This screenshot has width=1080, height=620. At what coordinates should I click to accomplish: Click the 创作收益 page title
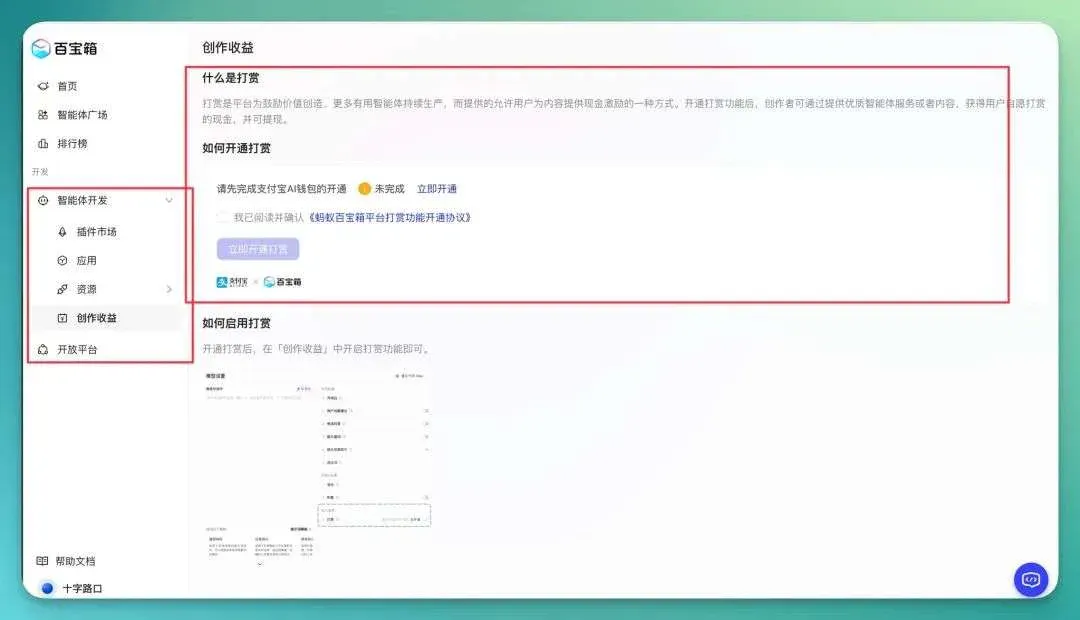[x=228, y=48]
